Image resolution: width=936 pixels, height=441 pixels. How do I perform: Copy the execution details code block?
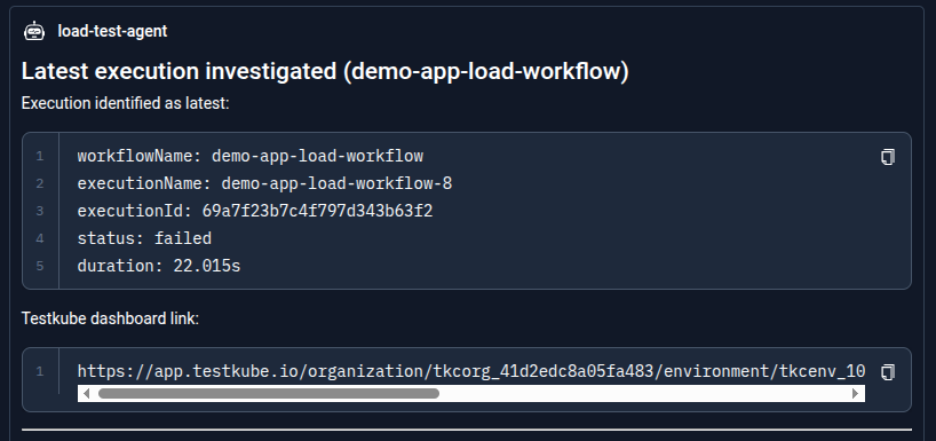[x=888, y=157]
